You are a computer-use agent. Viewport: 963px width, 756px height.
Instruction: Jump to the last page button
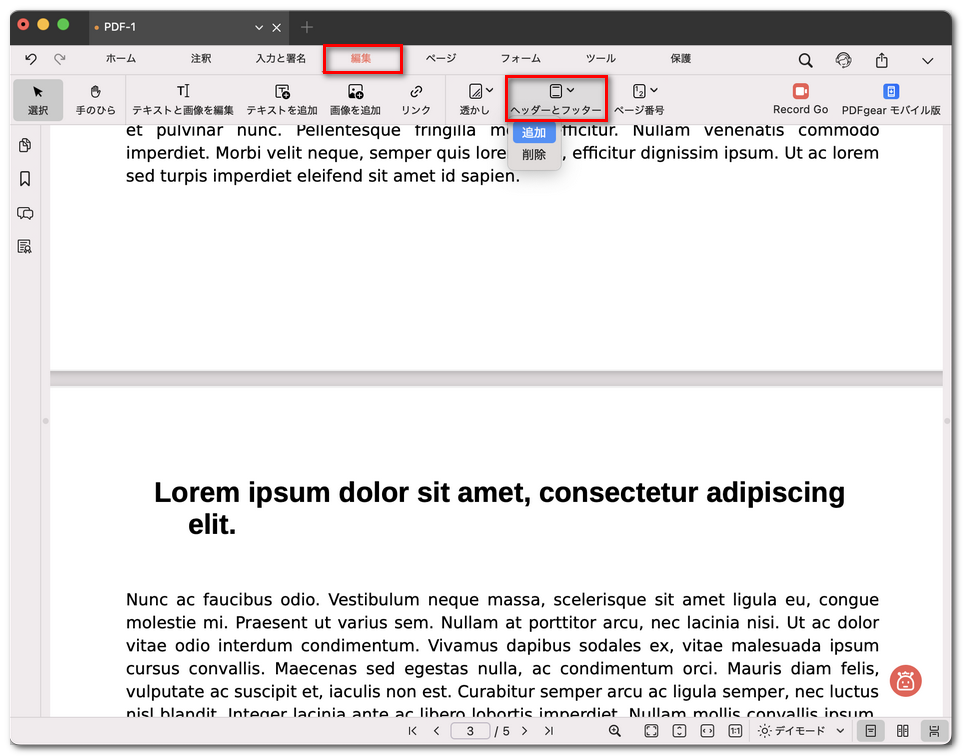click(548, 731)
